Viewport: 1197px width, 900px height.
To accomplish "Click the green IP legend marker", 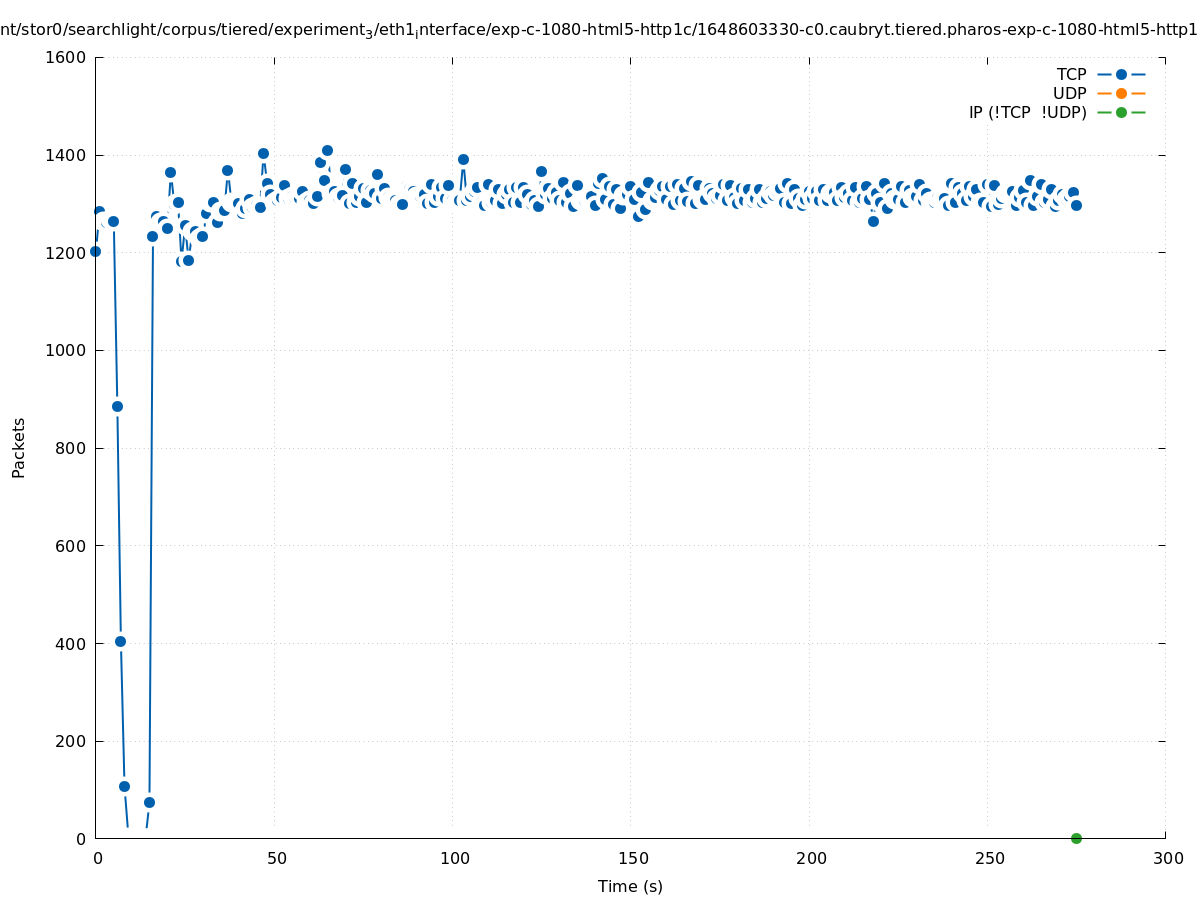I will click(x=1120, y=112).
